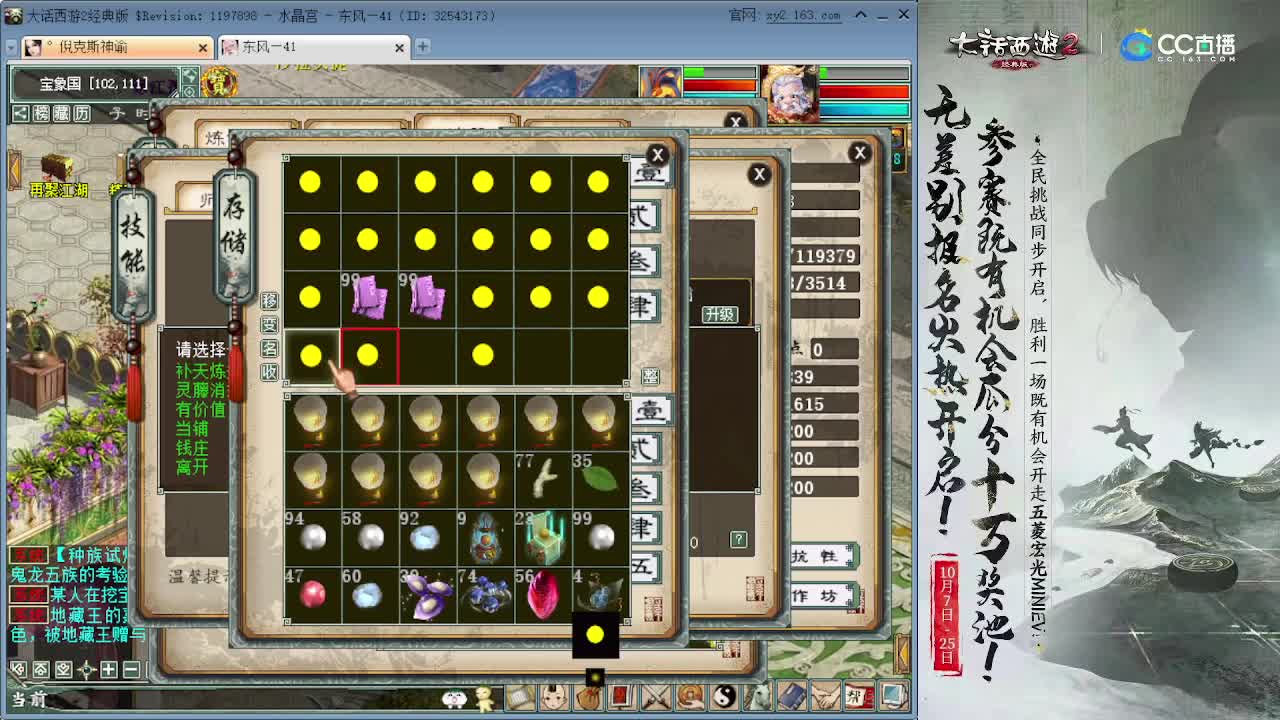Click the official site link xy2.163.com
This screenshot has height=720, width=1280.
coord(803,15)
